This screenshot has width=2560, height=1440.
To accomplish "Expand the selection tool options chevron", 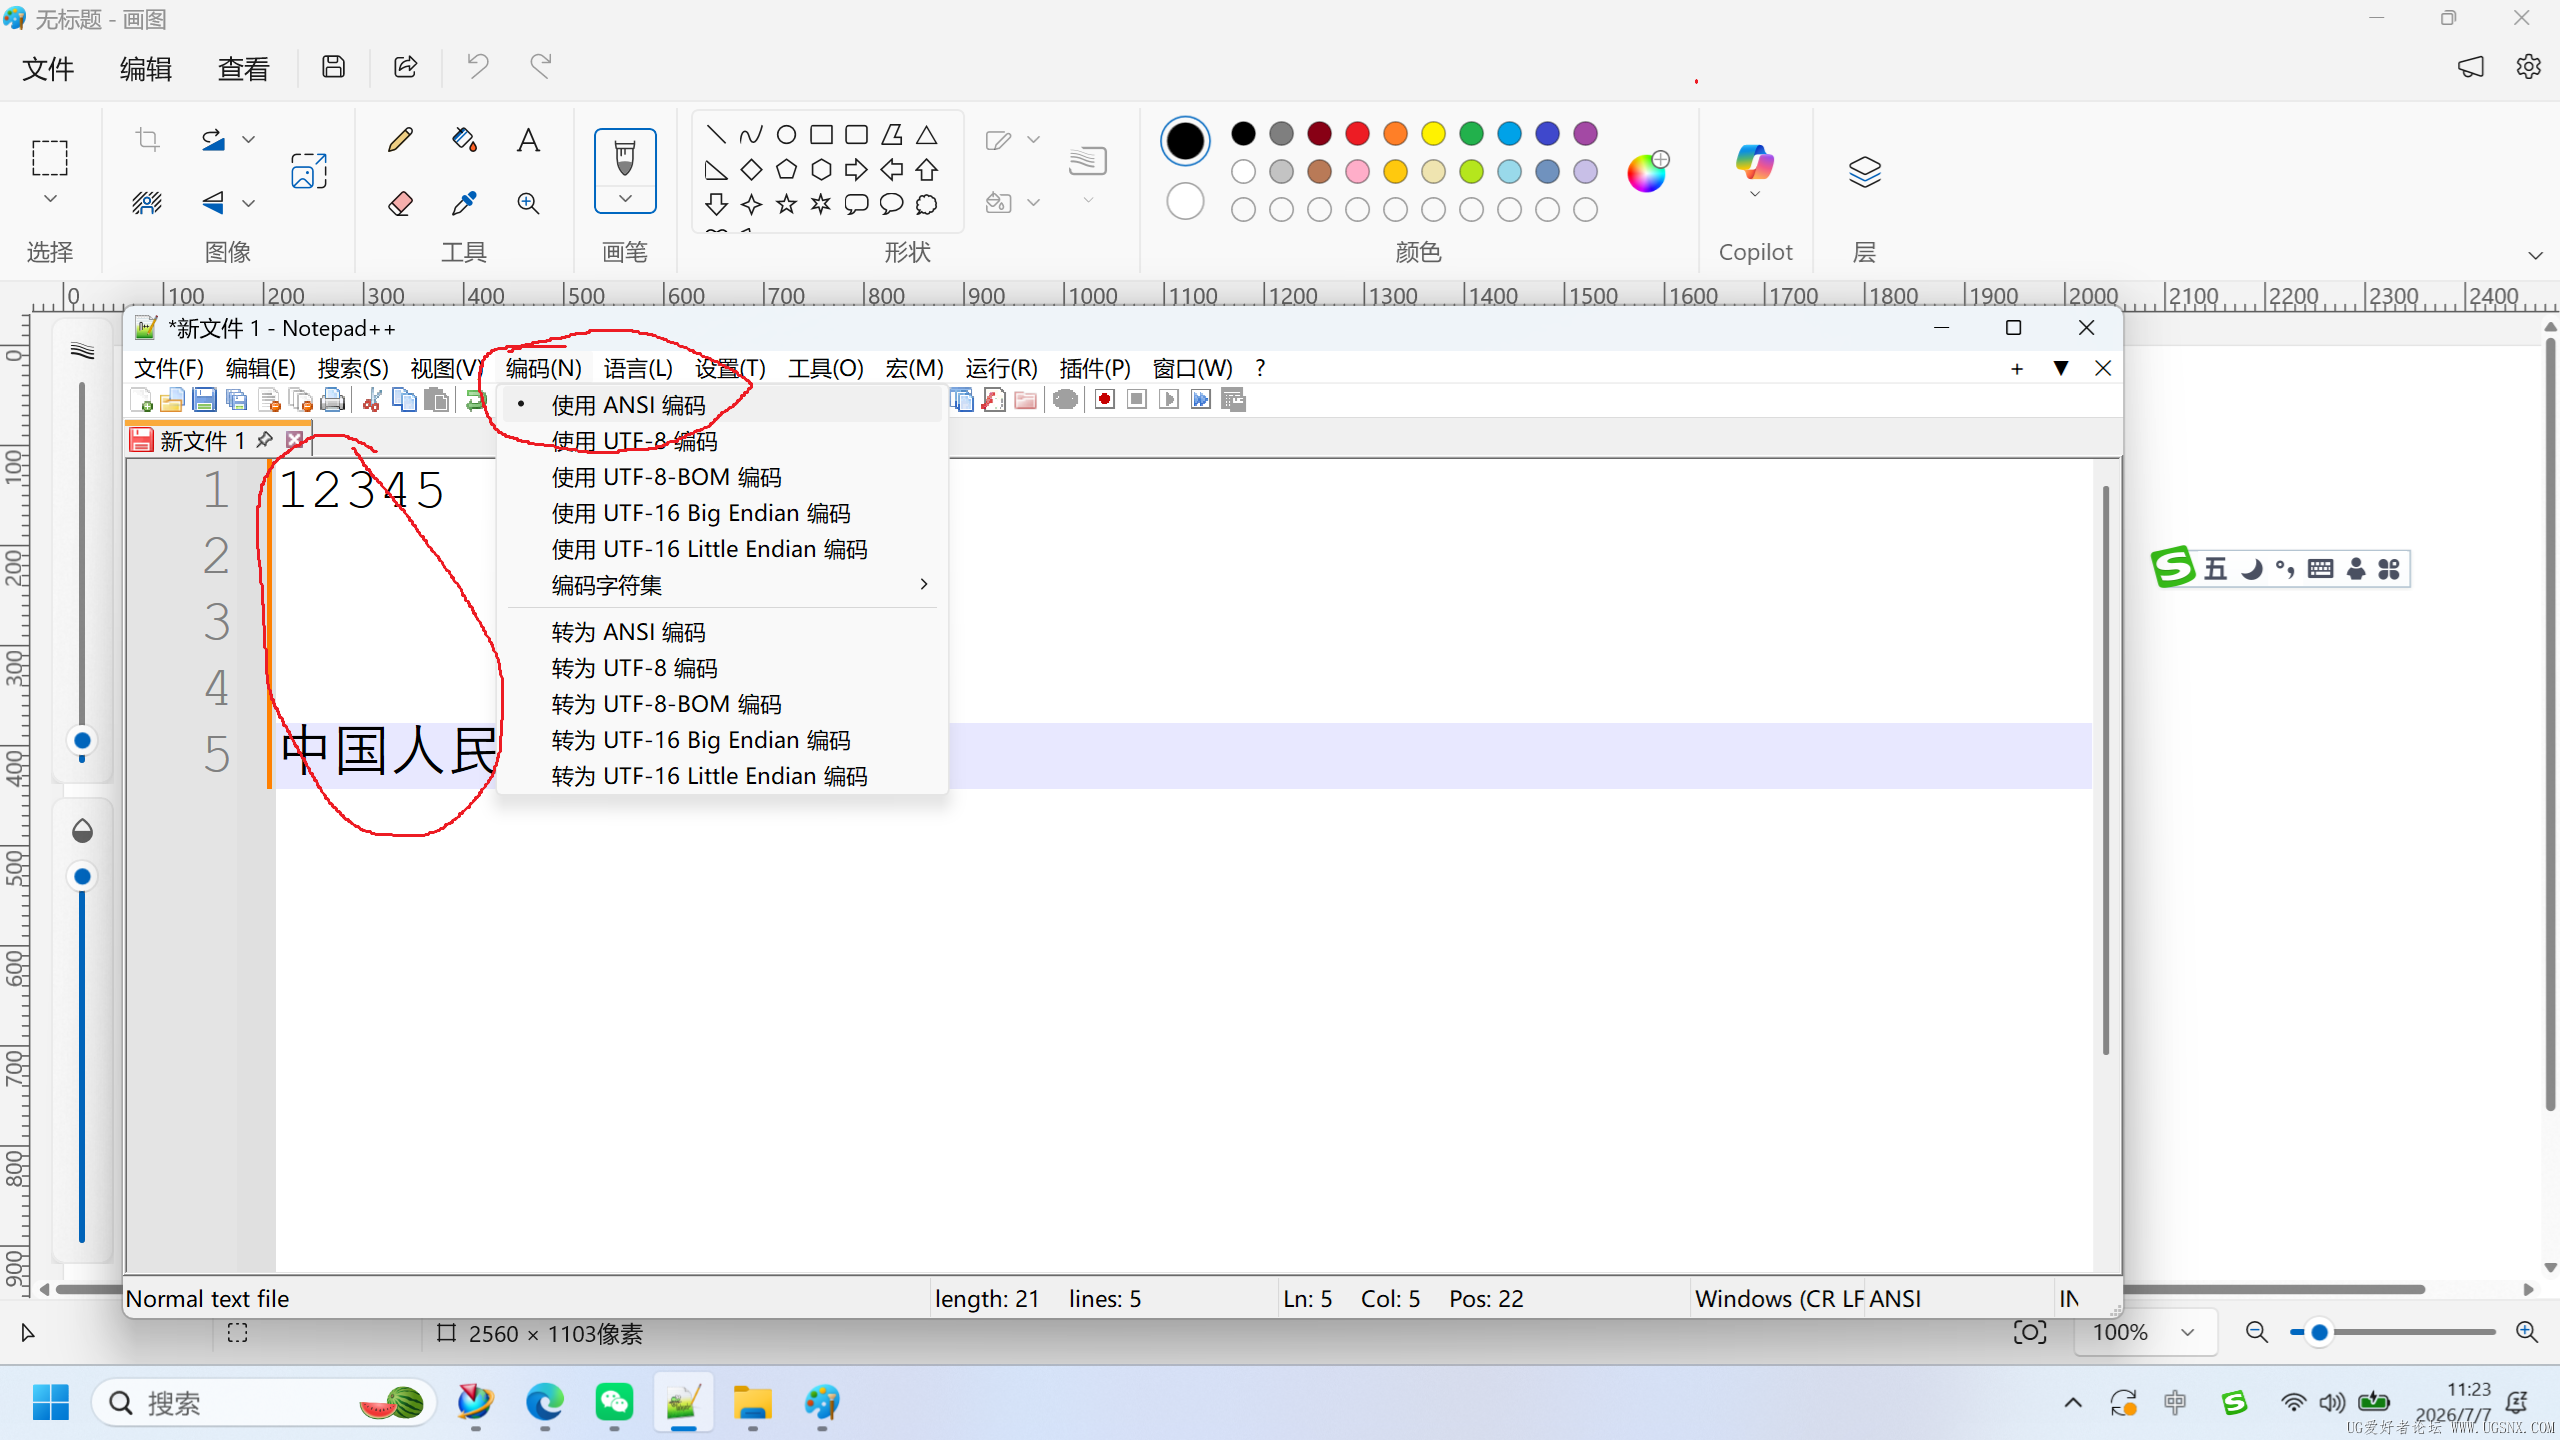I will click(x=50, y=199).
